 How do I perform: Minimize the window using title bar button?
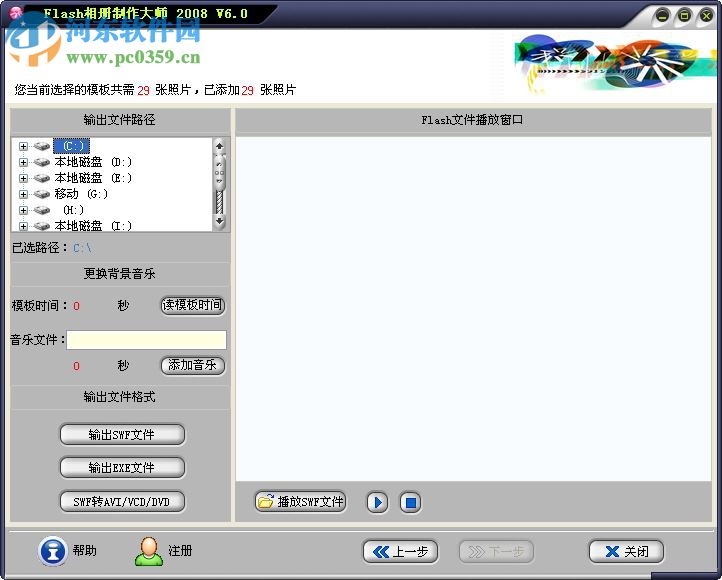pyautogui.click(x=662, y=16)
